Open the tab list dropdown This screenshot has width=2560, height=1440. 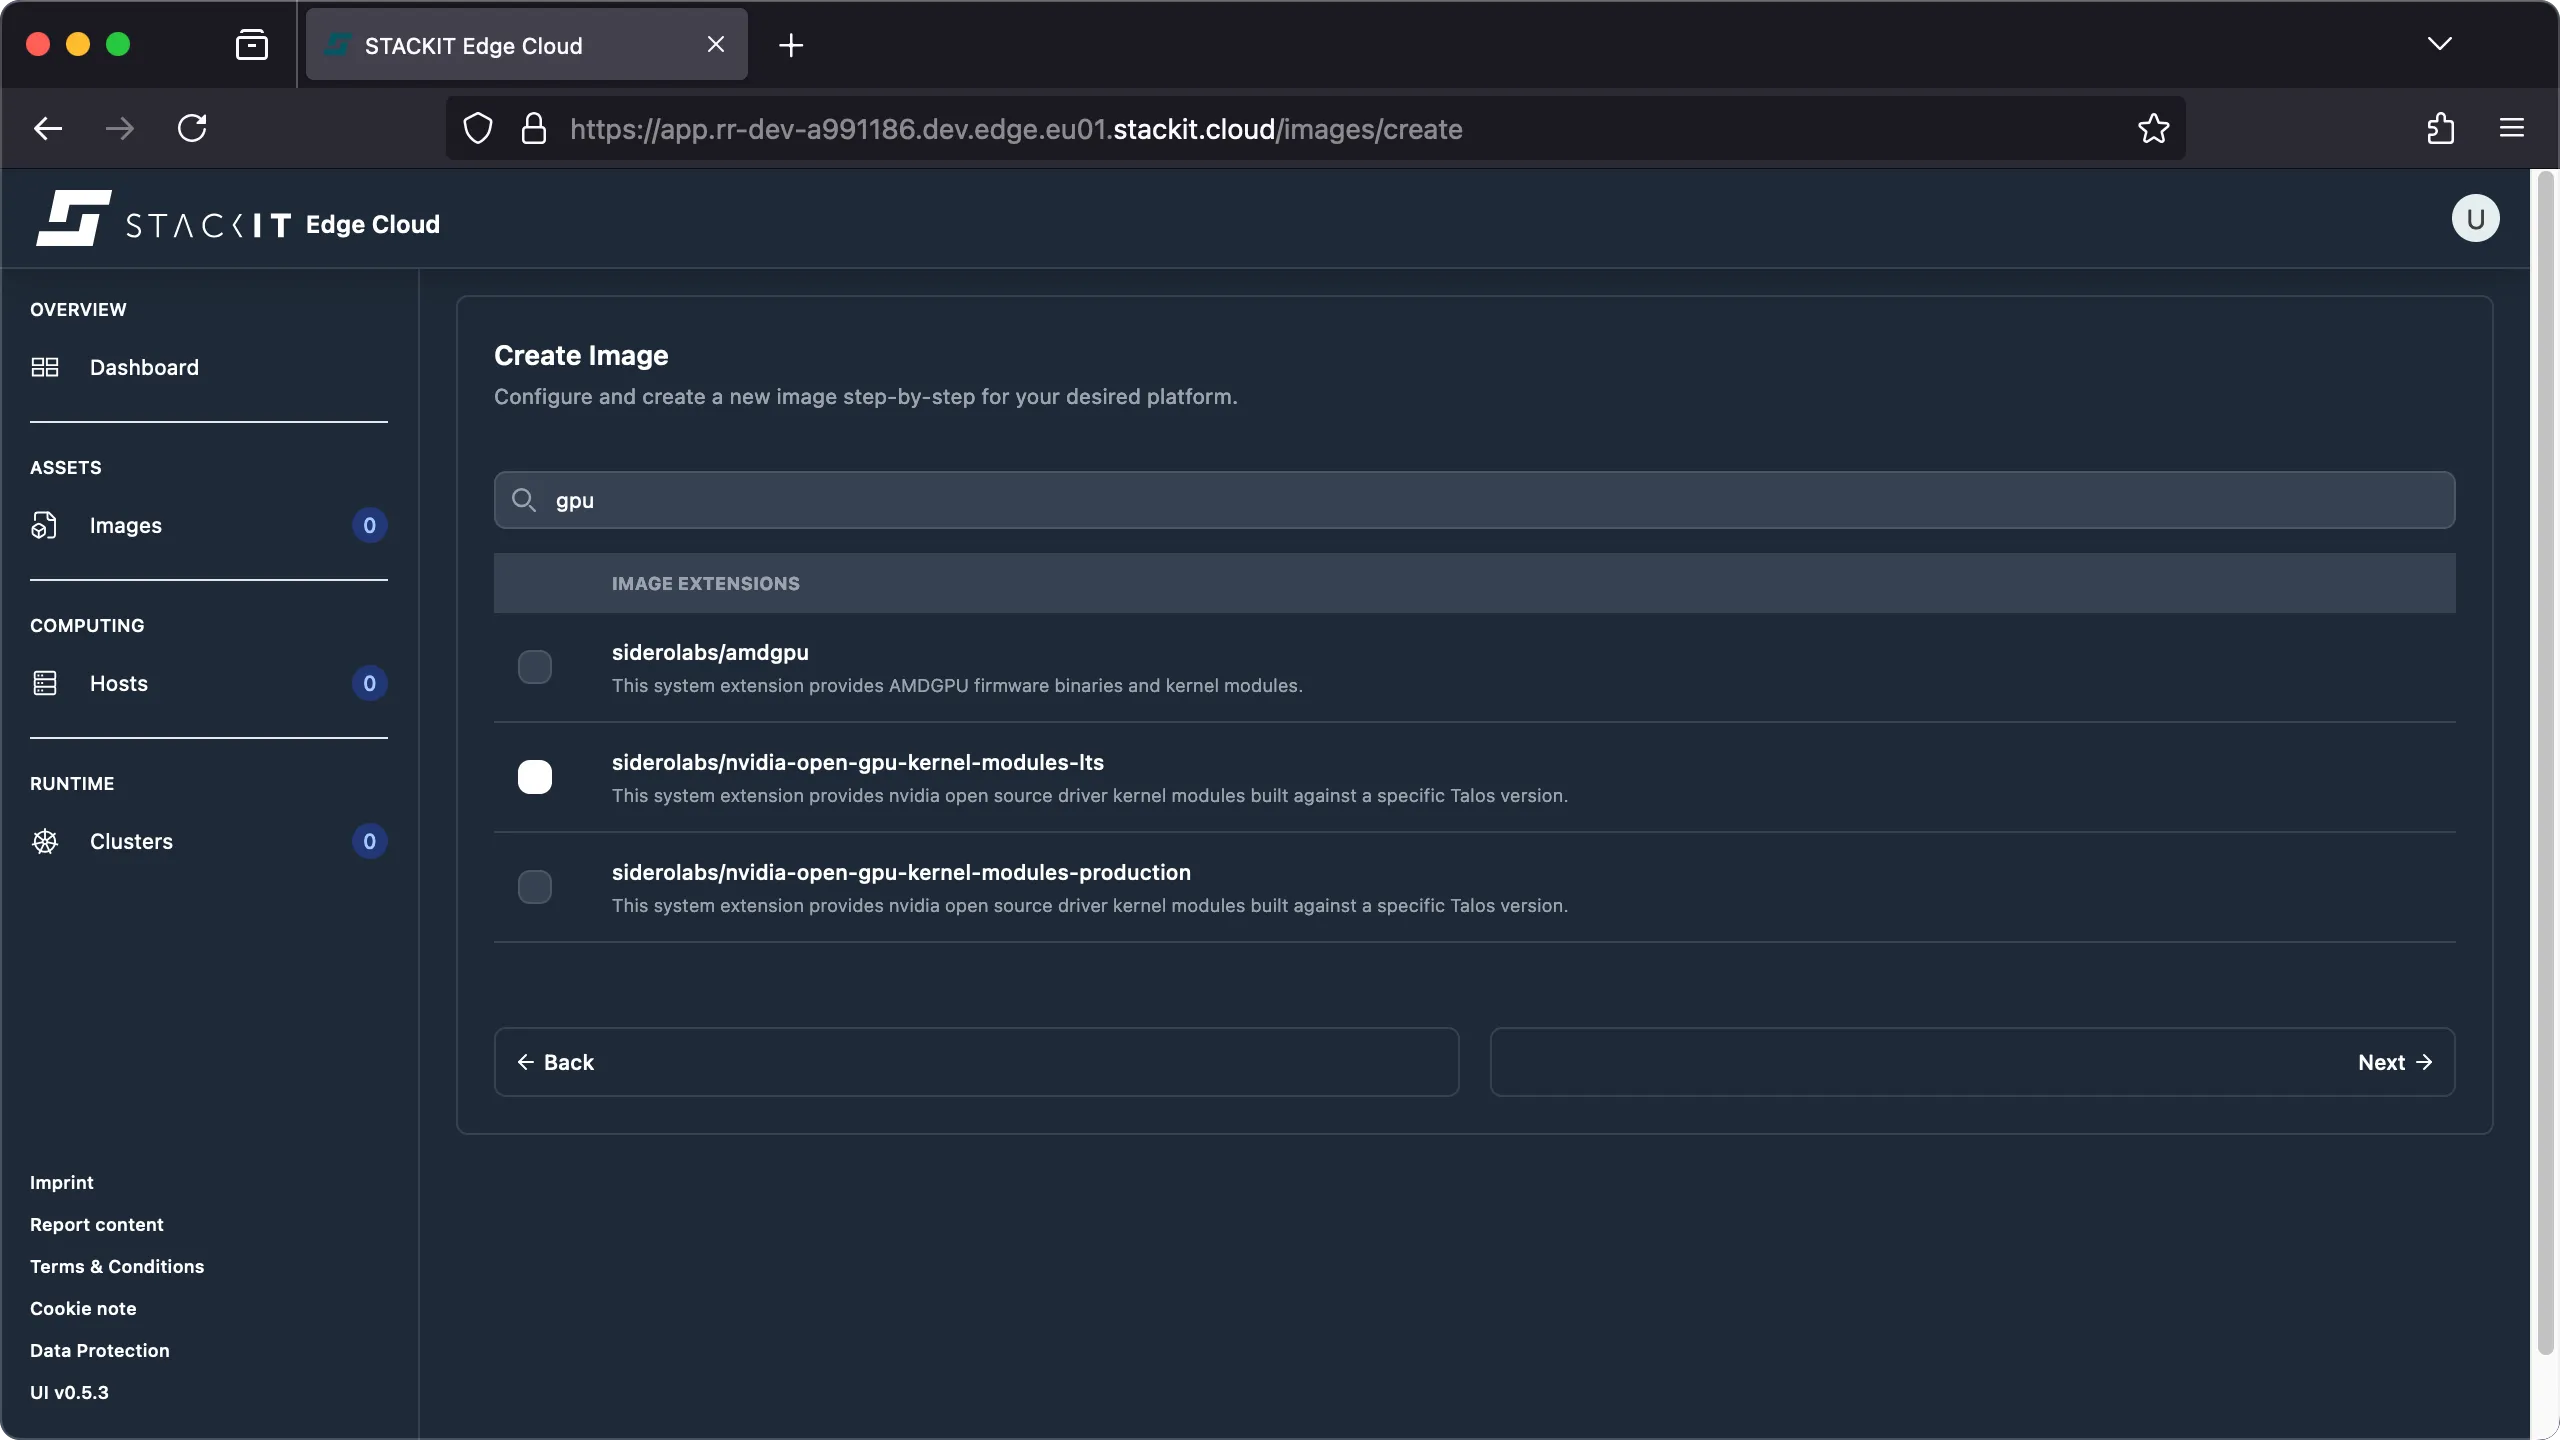pos(2440,44)
